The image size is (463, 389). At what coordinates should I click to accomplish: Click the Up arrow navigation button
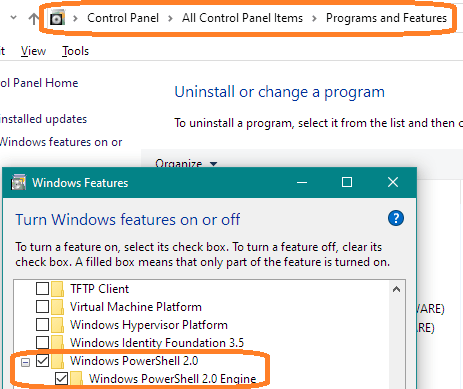pos(34,19)
